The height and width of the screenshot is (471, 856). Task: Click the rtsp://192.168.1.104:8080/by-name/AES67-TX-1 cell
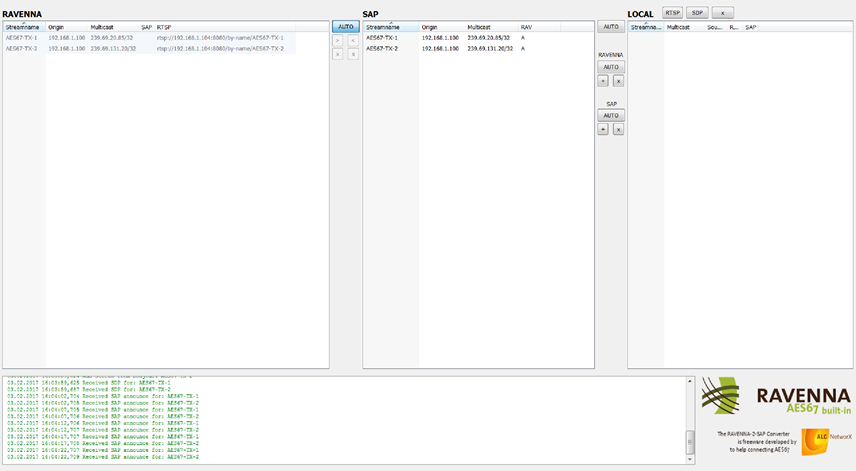tap(220, 38)
